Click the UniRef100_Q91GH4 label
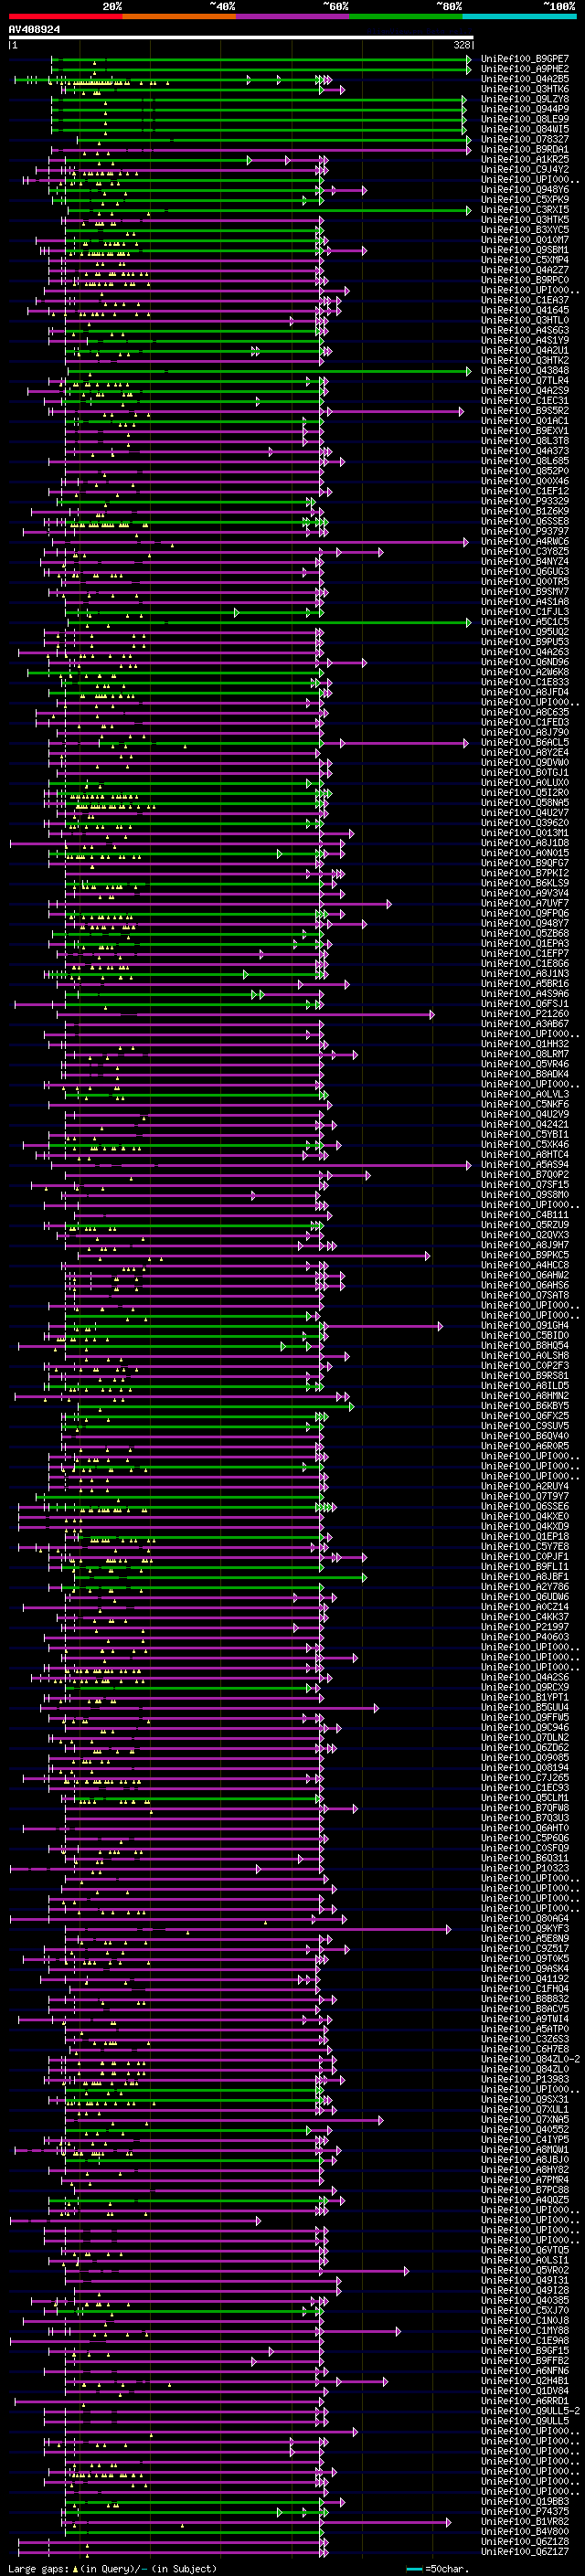 pyautogui.click(x=525, y=1326)
